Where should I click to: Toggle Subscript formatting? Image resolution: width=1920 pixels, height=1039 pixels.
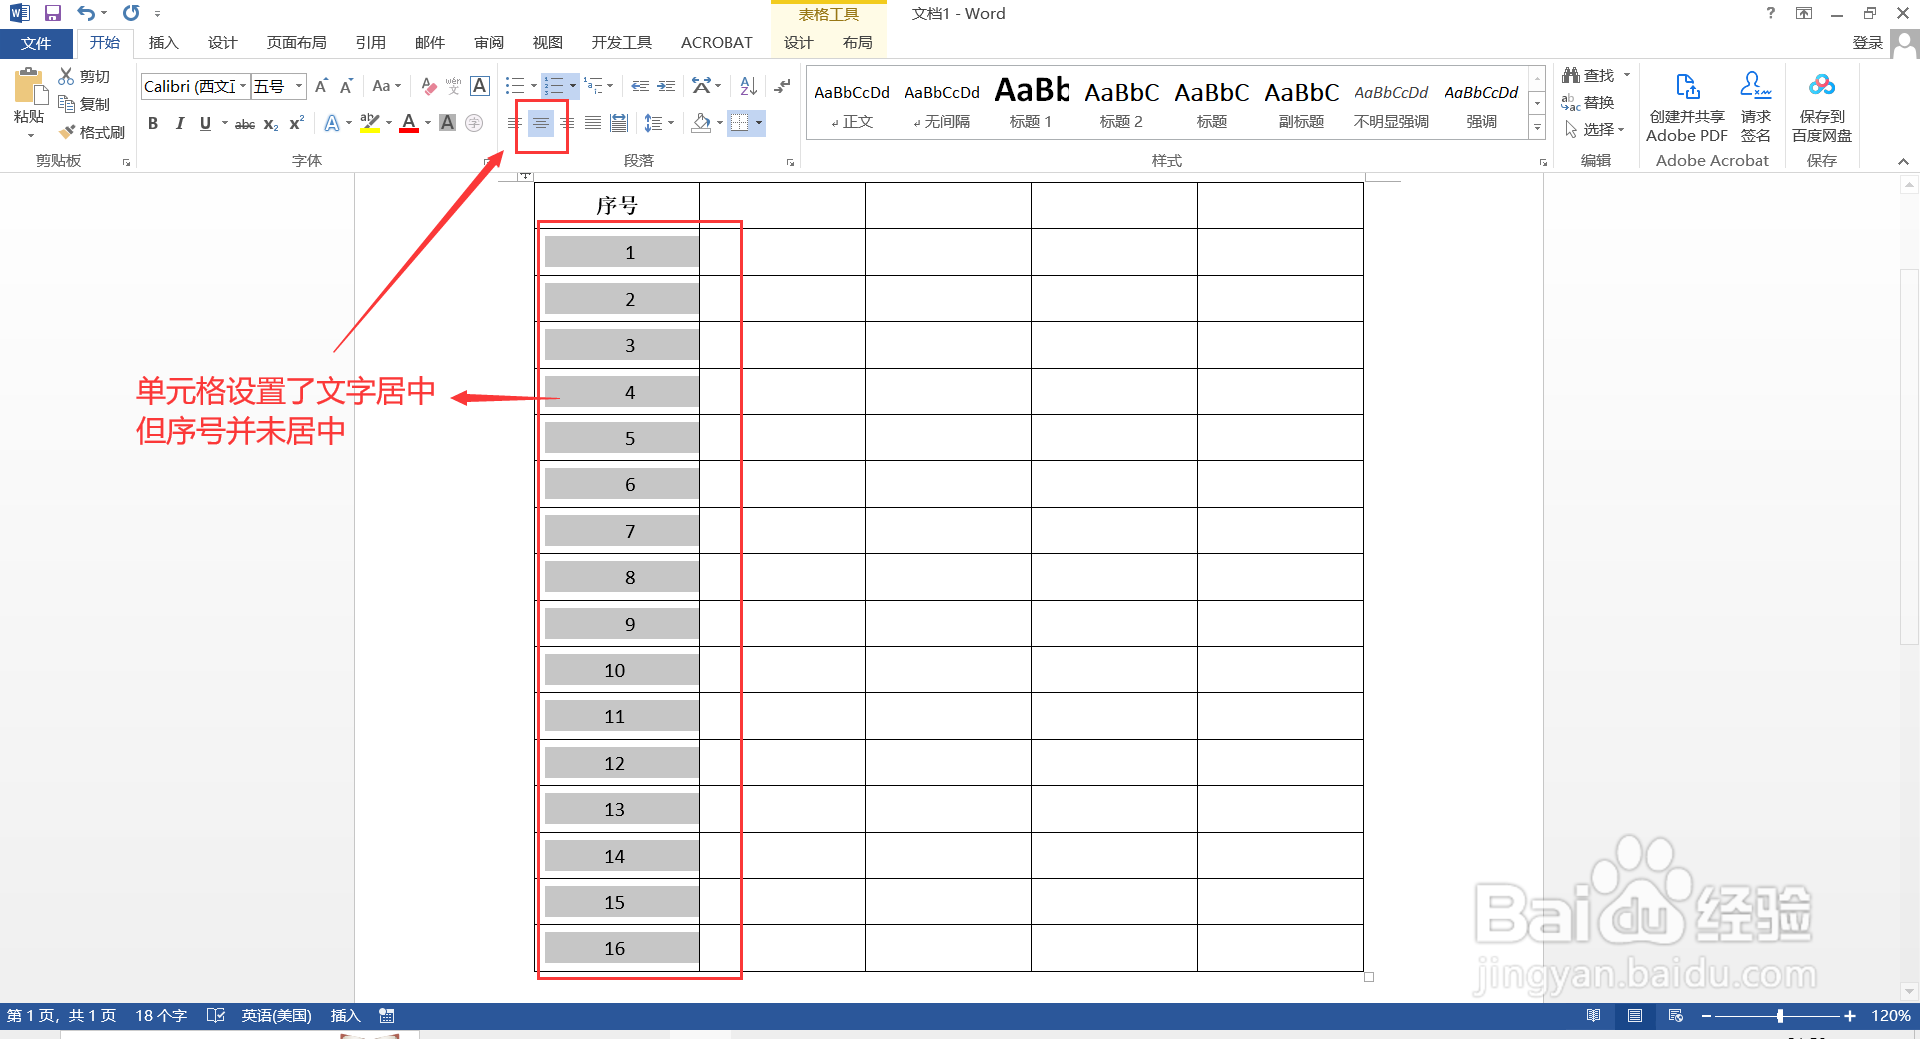tap(271, 123)
